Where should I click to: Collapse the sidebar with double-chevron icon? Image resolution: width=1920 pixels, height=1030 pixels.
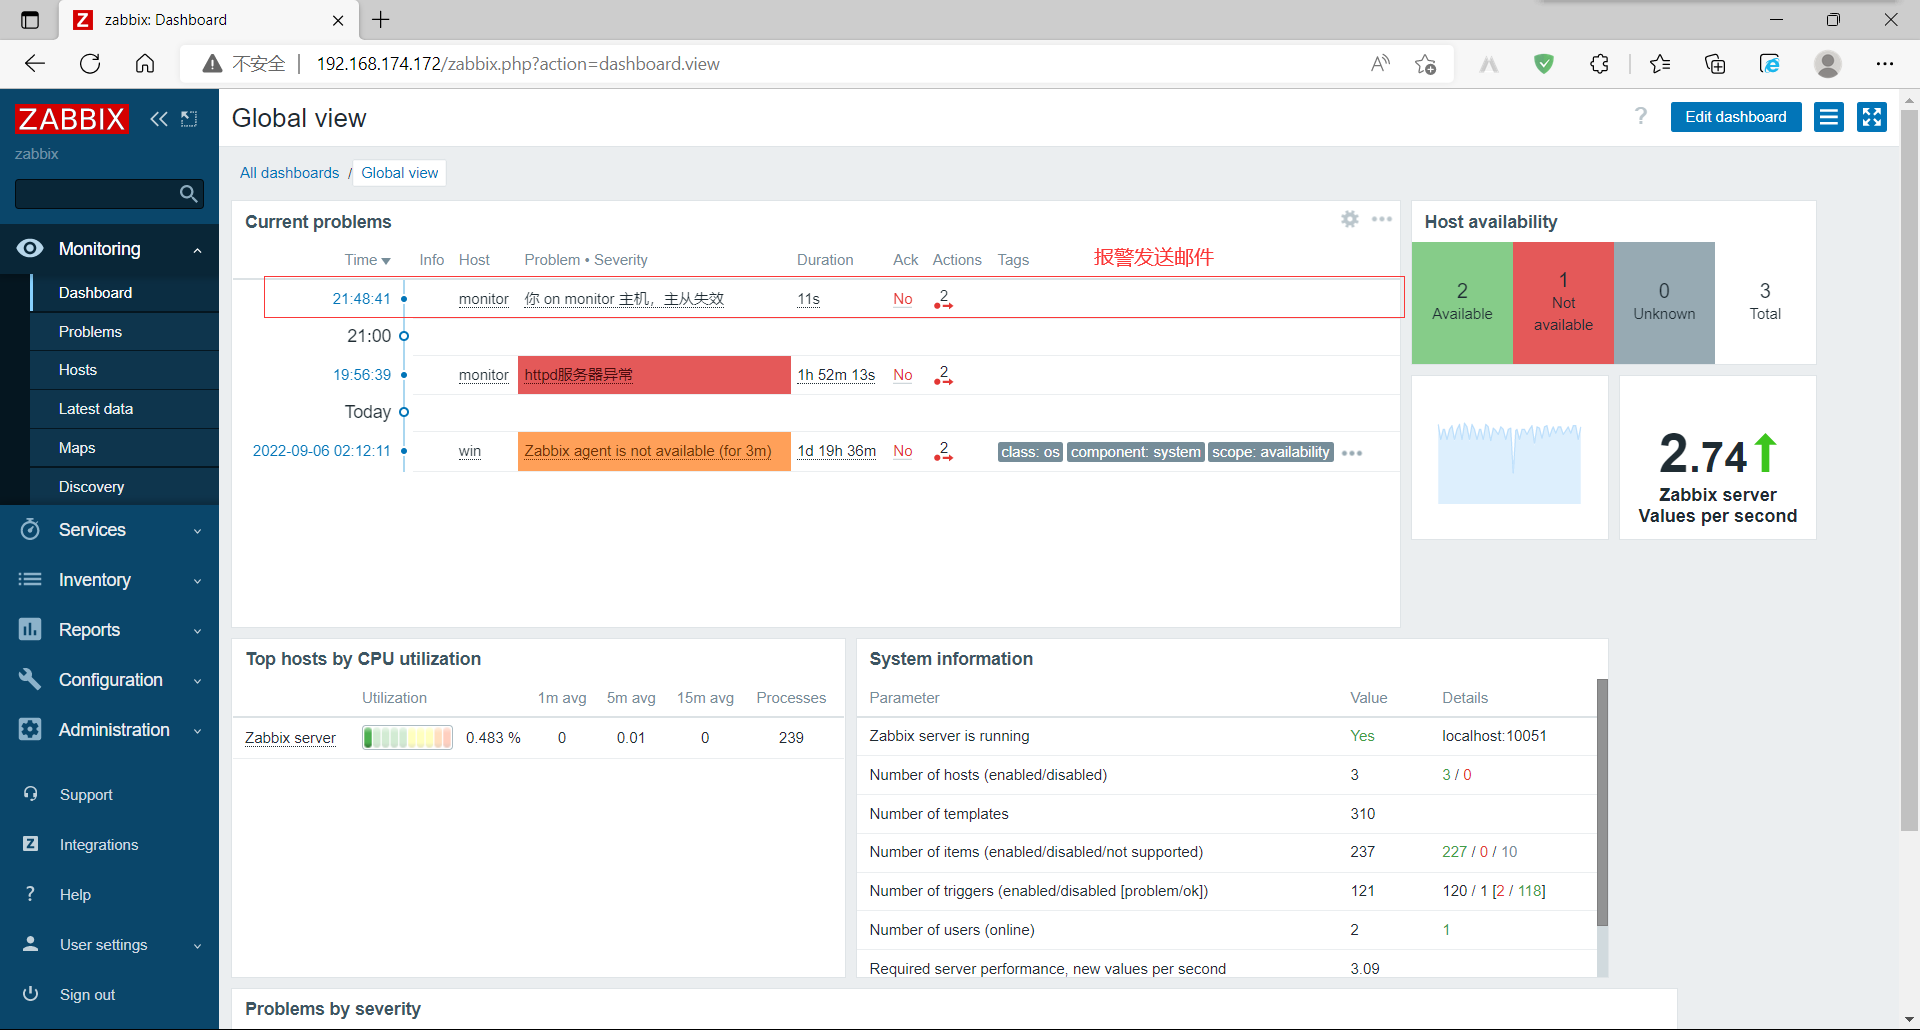(x=159, y=119)
